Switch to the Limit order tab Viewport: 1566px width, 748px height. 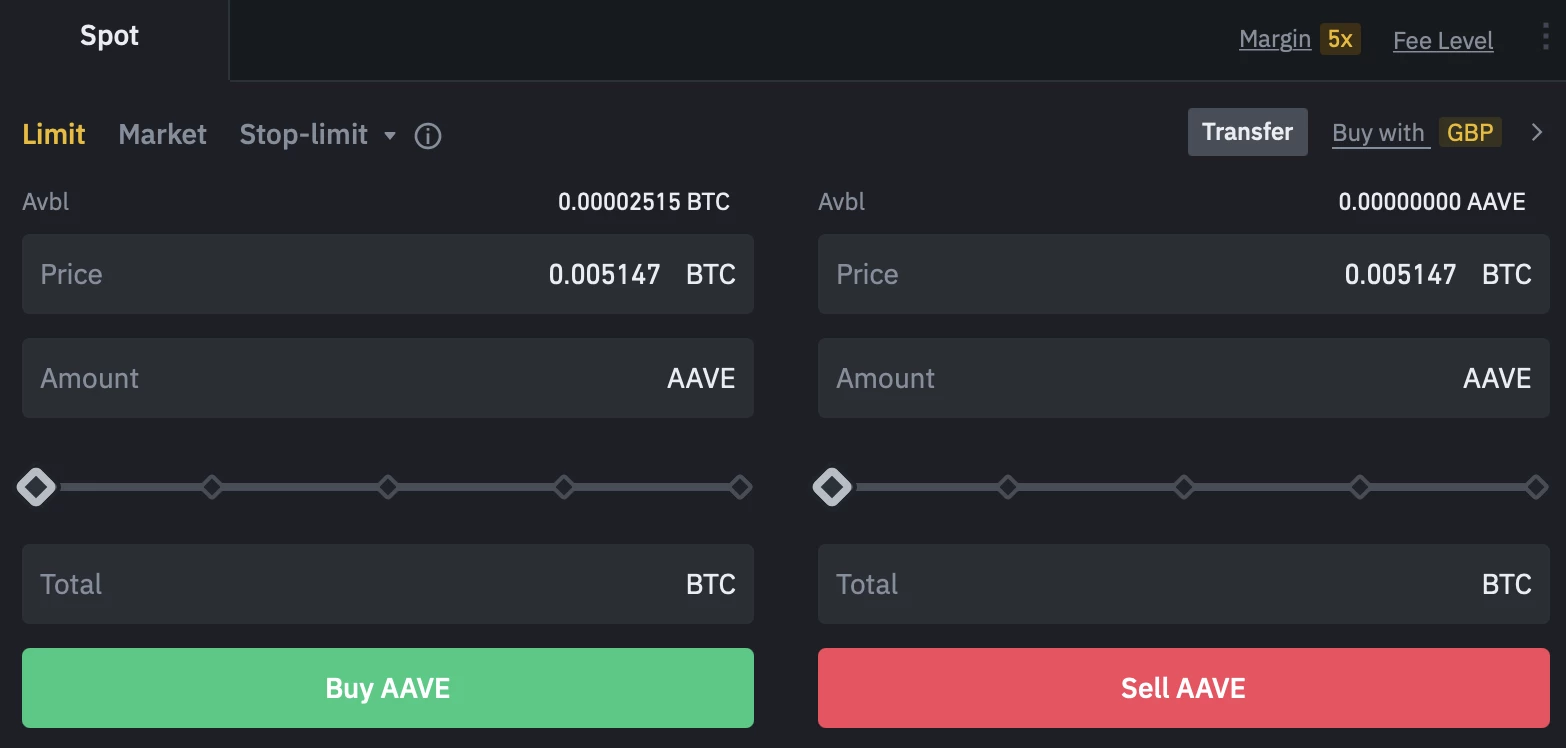coord(54,134)
